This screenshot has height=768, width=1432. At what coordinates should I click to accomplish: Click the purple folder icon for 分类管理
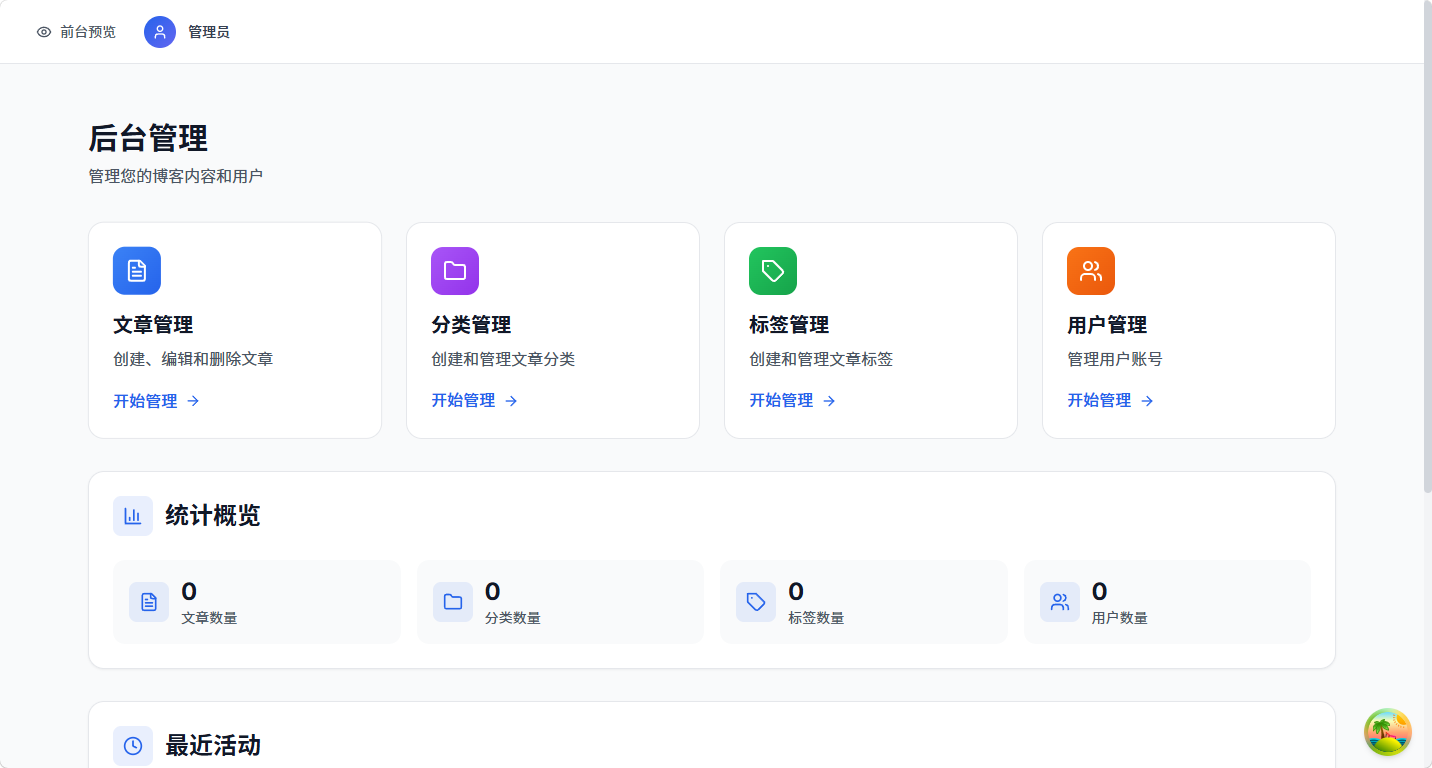[x=455, y=271]
